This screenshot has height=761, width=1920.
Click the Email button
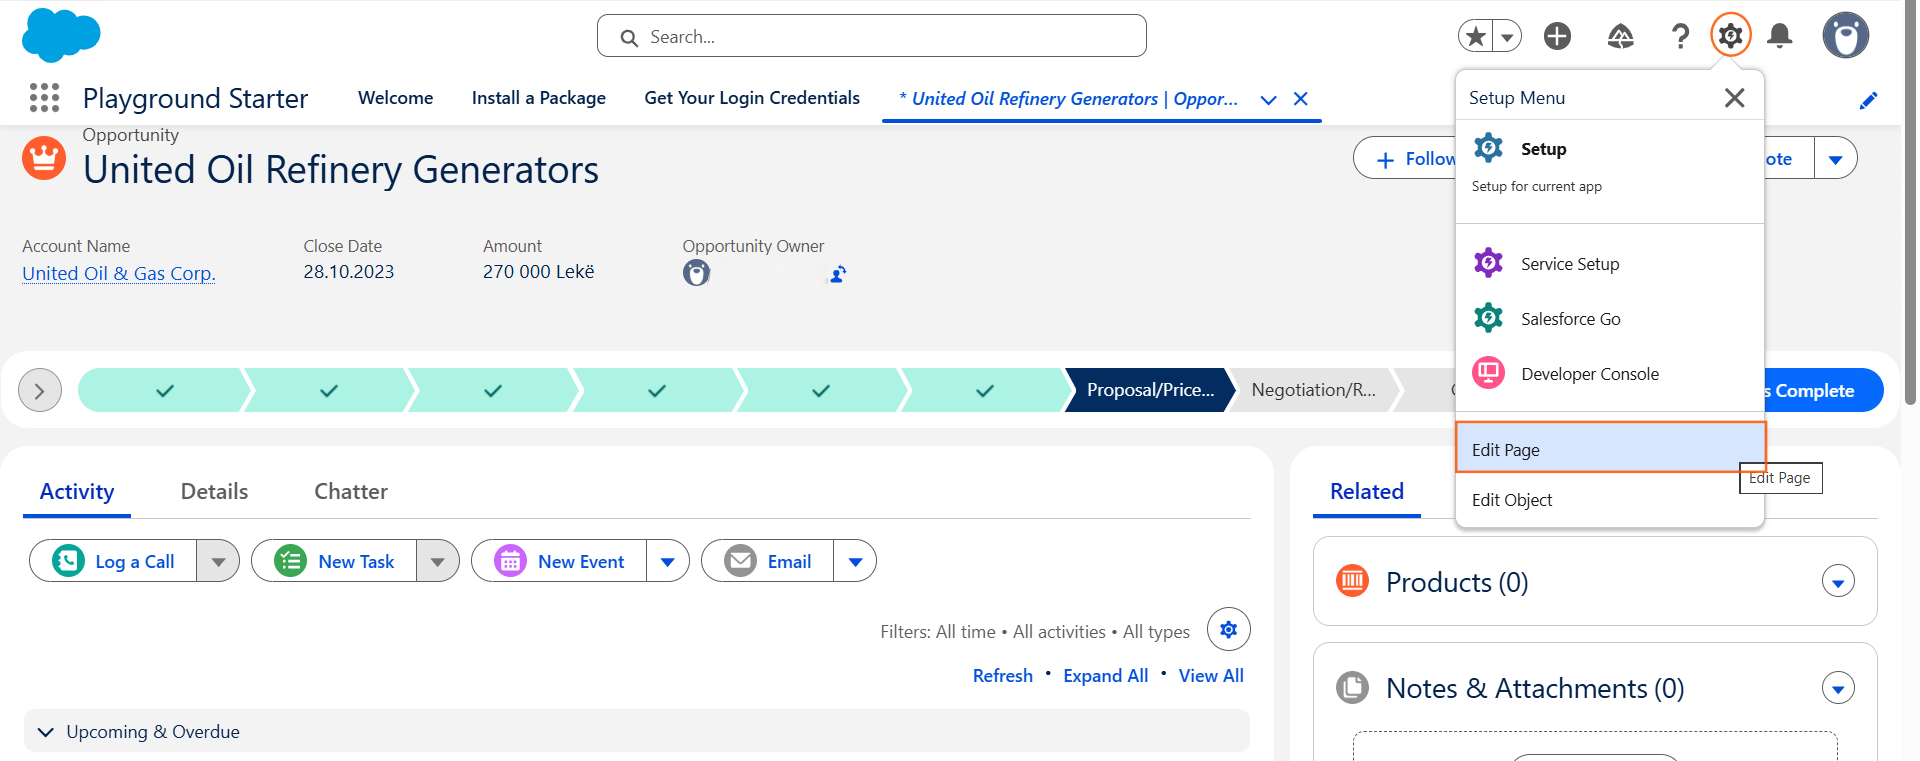(x=768, y=561)
